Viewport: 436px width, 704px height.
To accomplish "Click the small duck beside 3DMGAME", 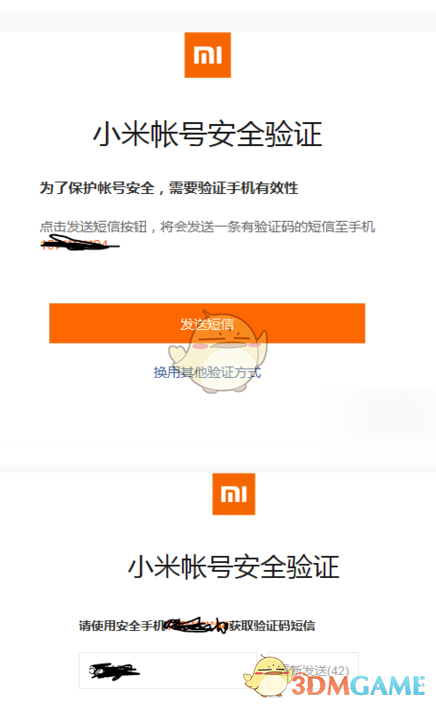I will [266, 676].
